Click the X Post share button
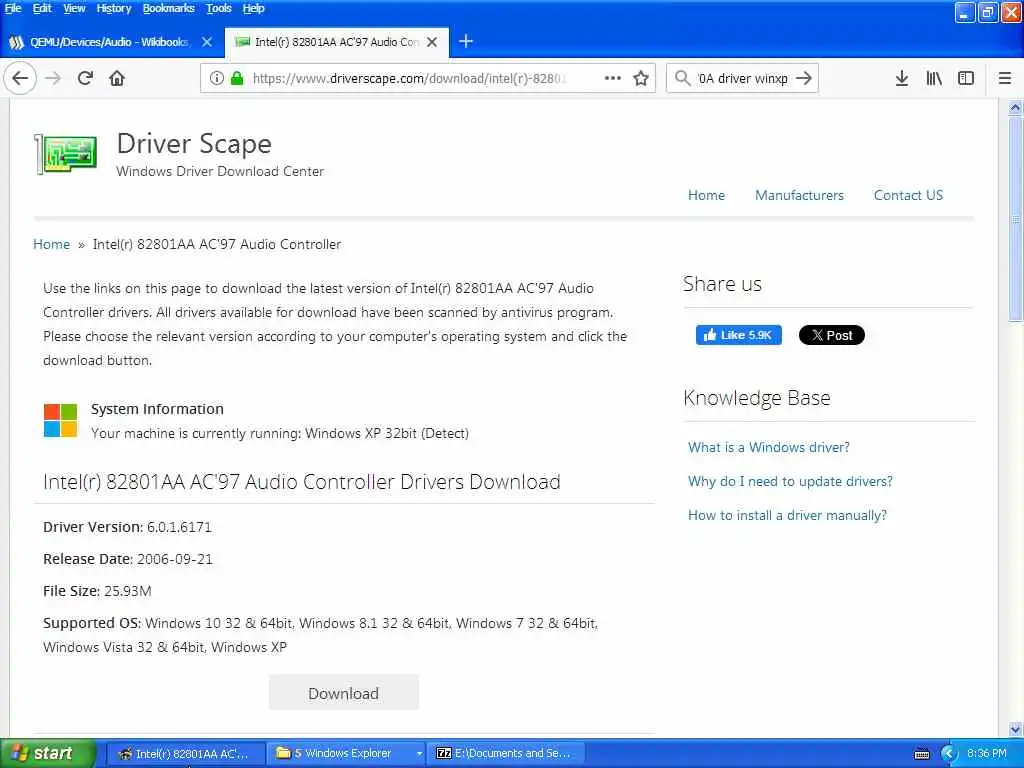The image size is (1024, 768). 831,335
